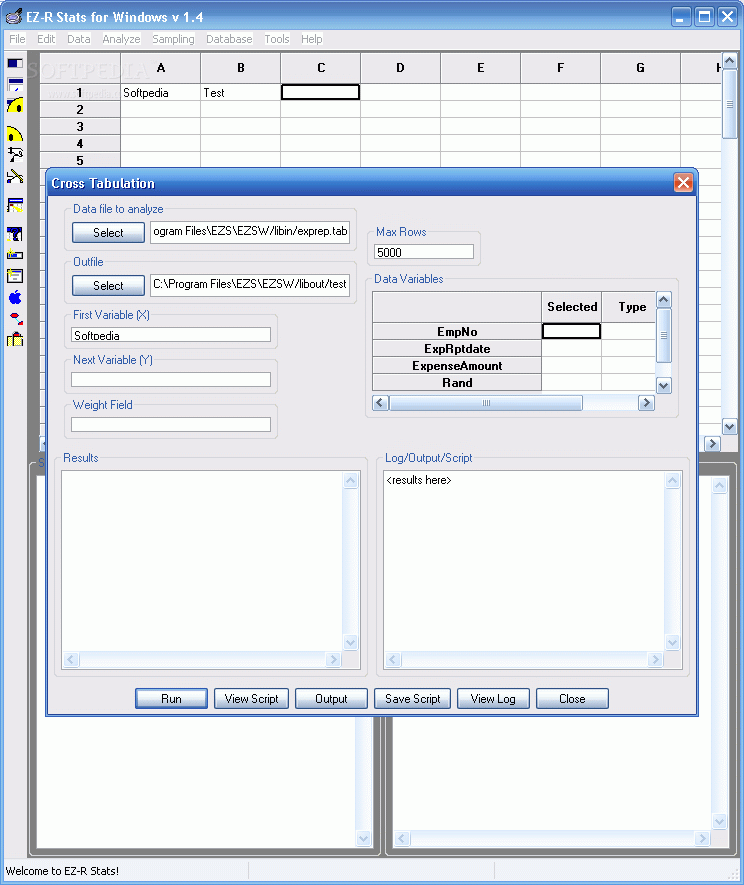
Task: Select the Rand row in Data Variables
Action: tap(457, 382)
